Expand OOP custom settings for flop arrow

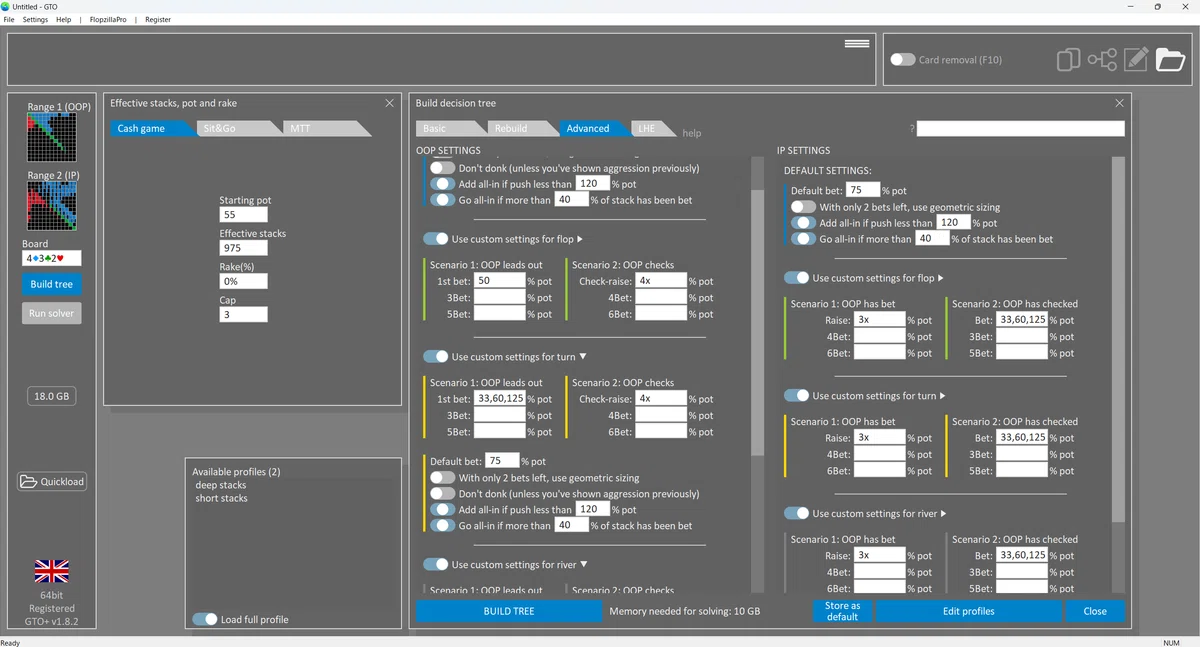[580, 239]
